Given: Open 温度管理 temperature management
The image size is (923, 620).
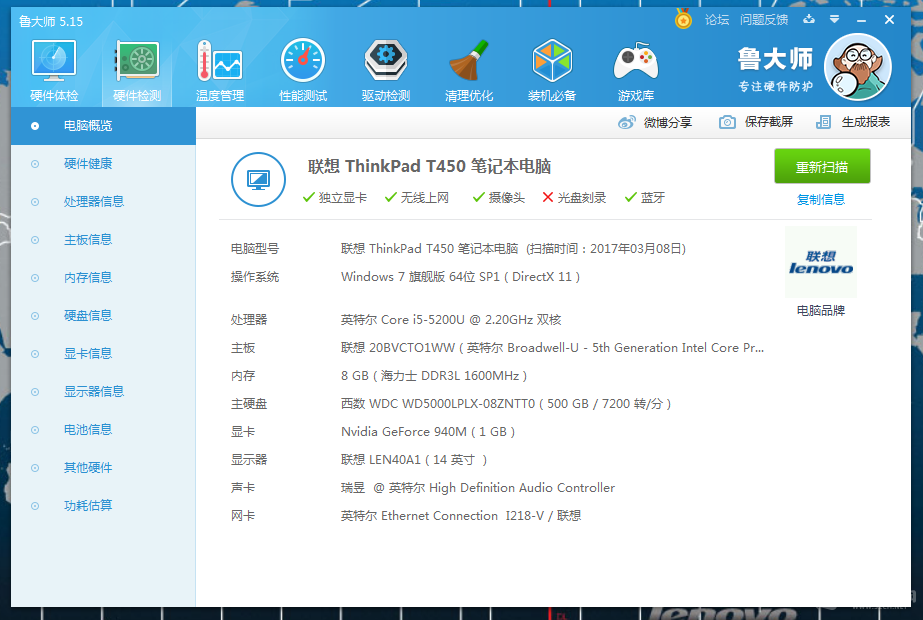Looking at the screenshot, I should click(x=220, y=71).
